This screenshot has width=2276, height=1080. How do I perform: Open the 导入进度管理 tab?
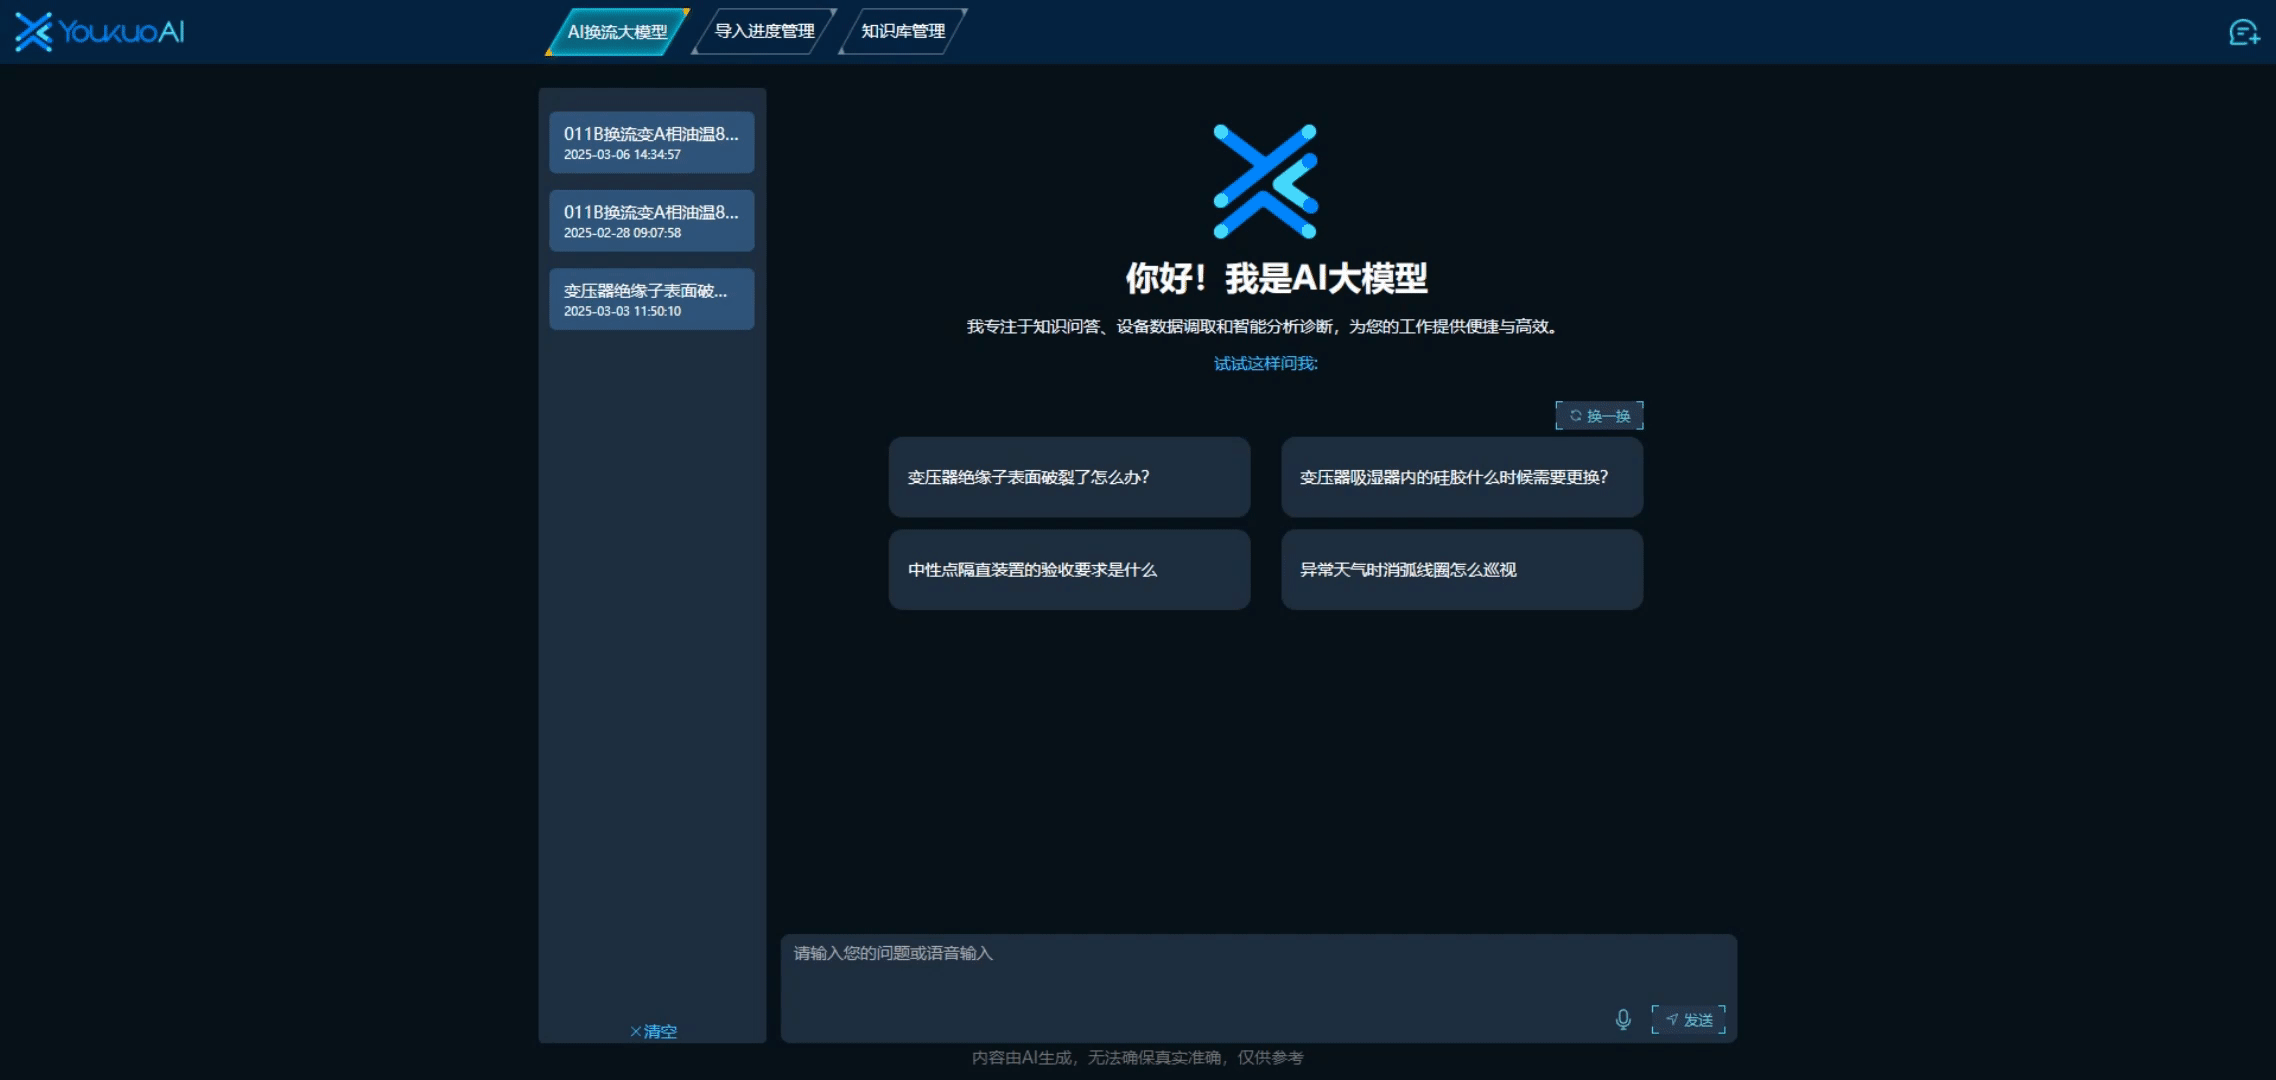coord(764,32)
